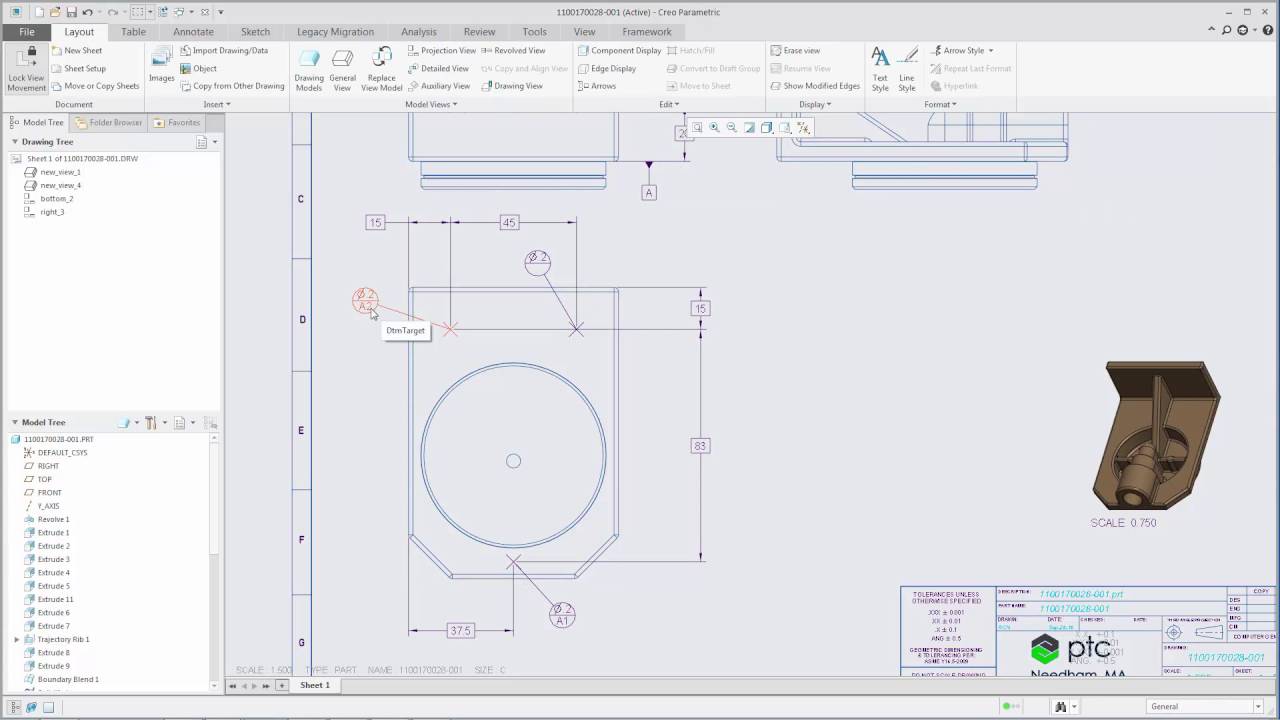Click the zoom in magnifier icon
This screenshot has width=1280, height=720.
pos(714,128)
